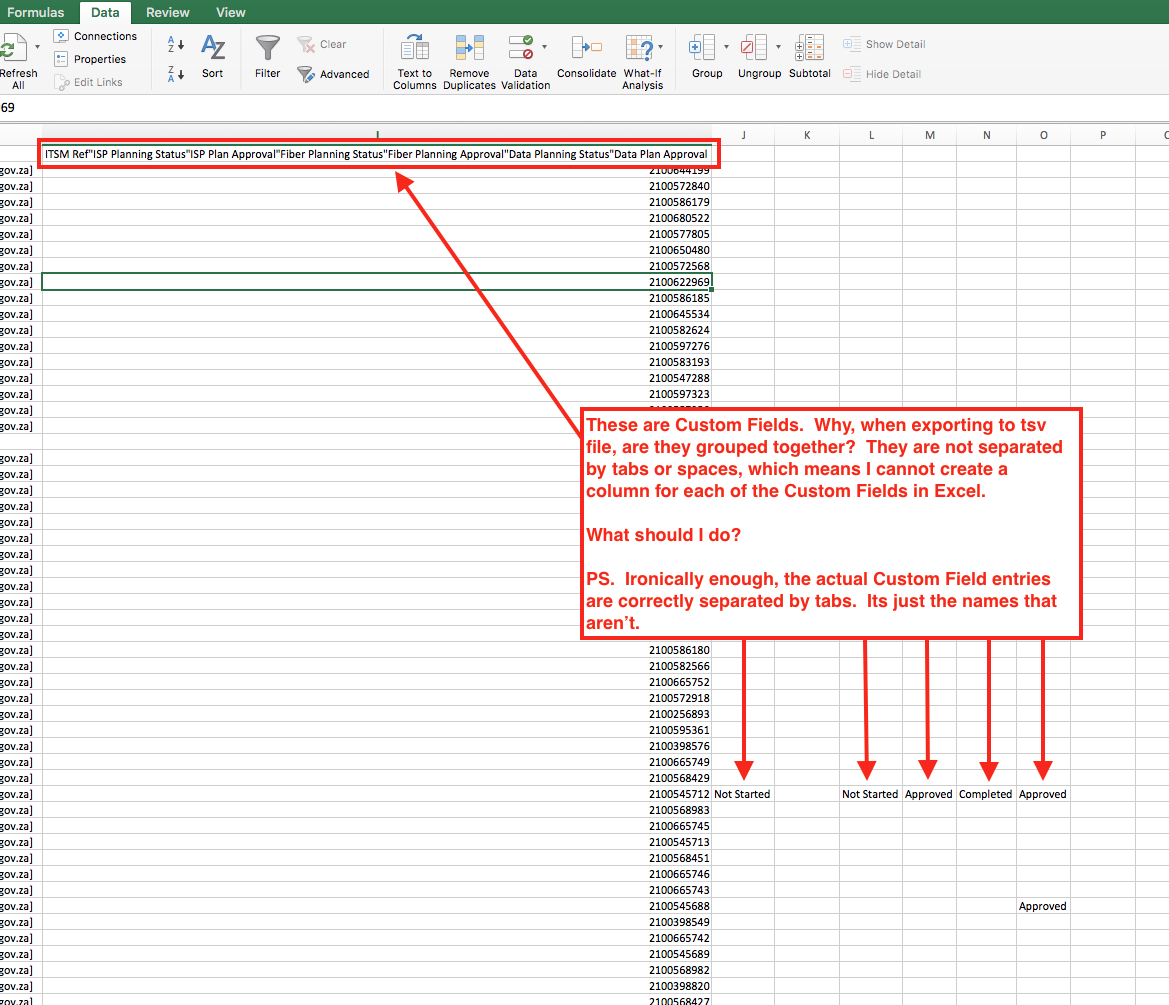1169x1005 pixels.
Task: Open the Review ribbon tab
Action: coord(168,12)
